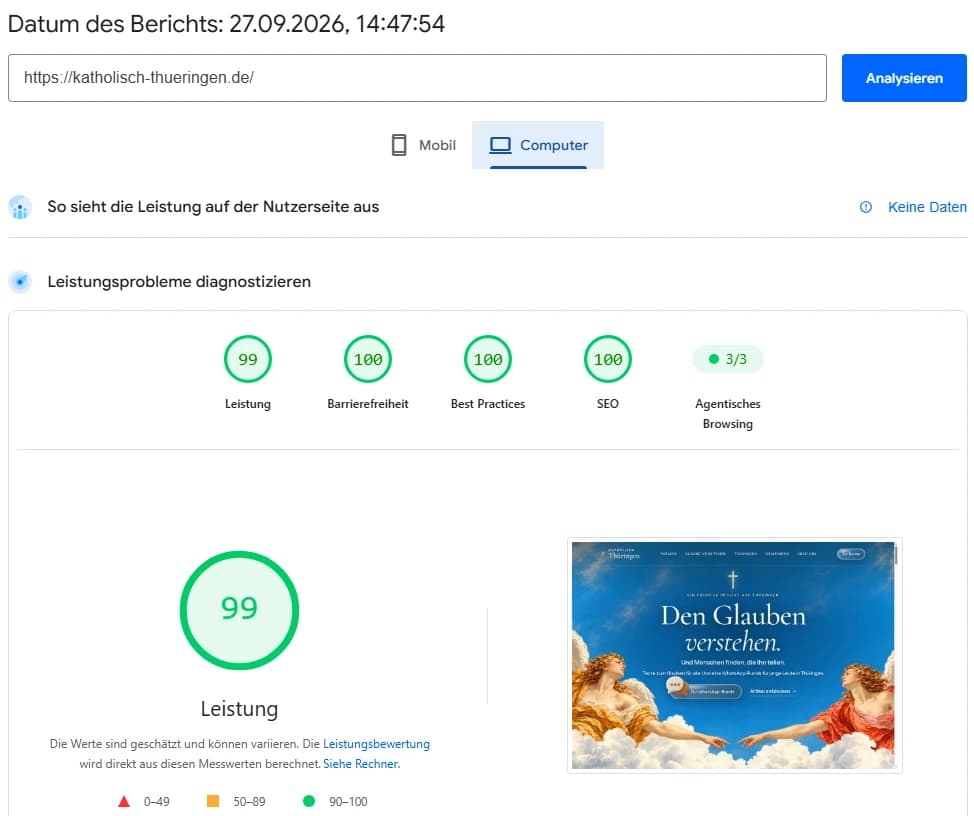The width and height of the screenshot is (974, 816).
Task: Click the Leistung label under the small gauge
Action: click(248, 404)
